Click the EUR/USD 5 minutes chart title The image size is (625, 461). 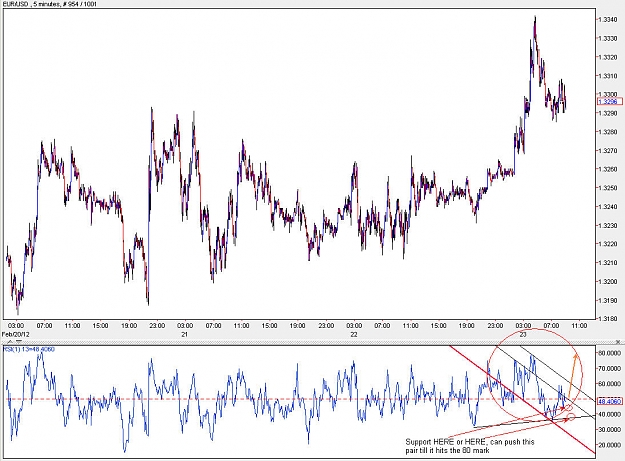pos(49,4)
